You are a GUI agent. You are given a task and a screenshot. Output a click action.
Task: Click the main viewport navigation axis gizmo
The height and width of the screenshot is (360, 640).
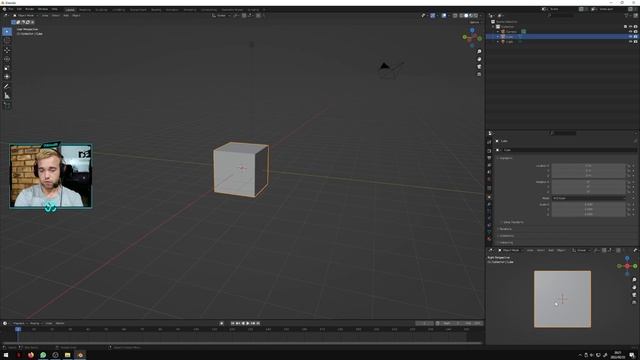click(x=472, y=37)
